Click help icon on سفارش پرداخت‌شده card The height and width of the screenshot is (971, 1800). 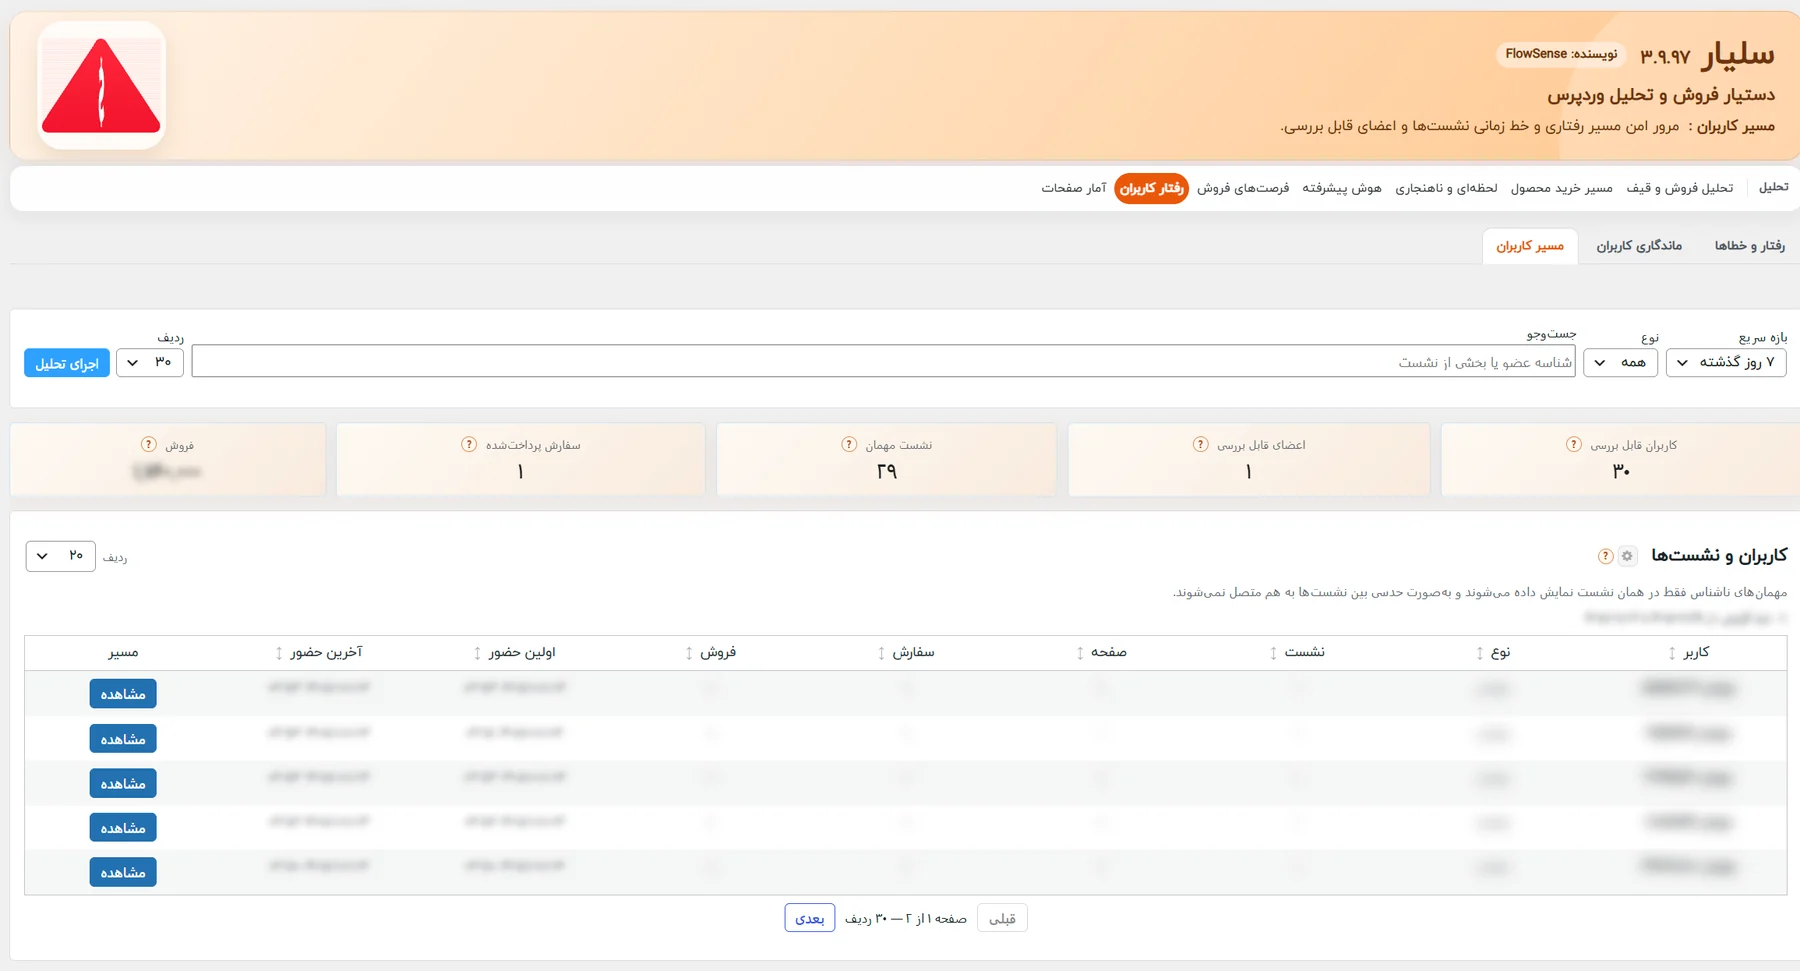469,444
